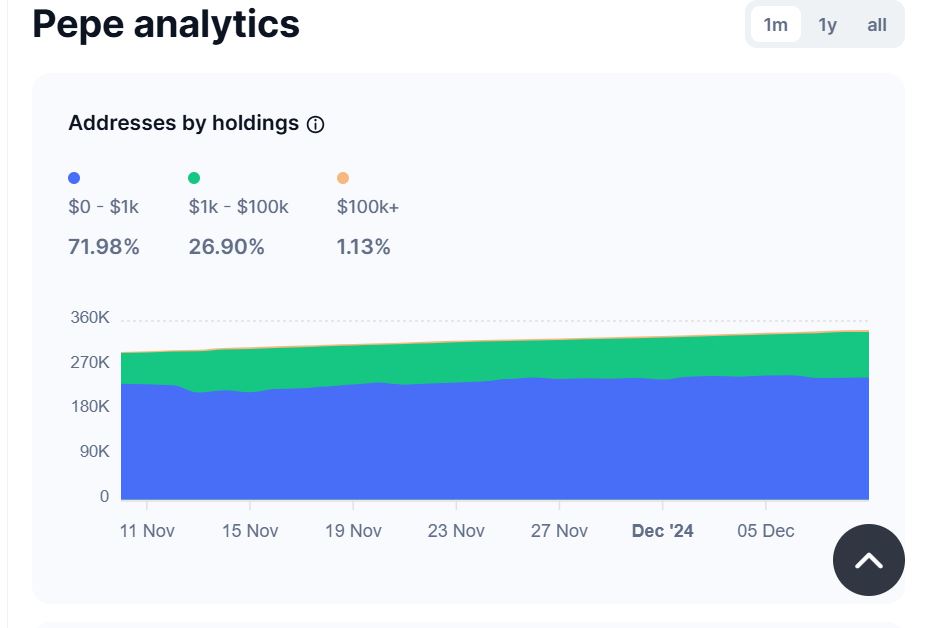Click the blue legend dot for $0 - $1k
Viewport: 929px width, 628px height.
[x=74, y=178]
